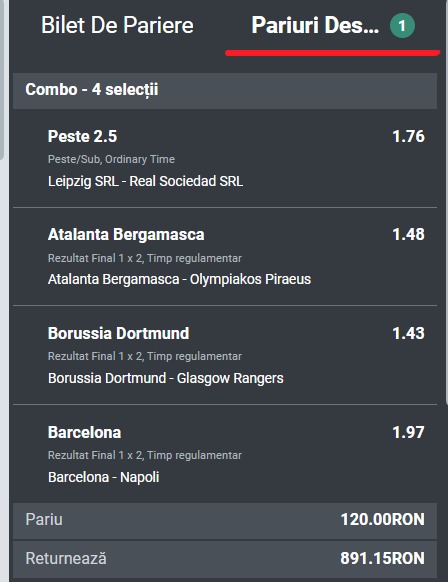The width and height of the screenshot is (448, 582).
Task: Click the Barcelona selection title
Action: pyautogui.click(x=84, y=432)
